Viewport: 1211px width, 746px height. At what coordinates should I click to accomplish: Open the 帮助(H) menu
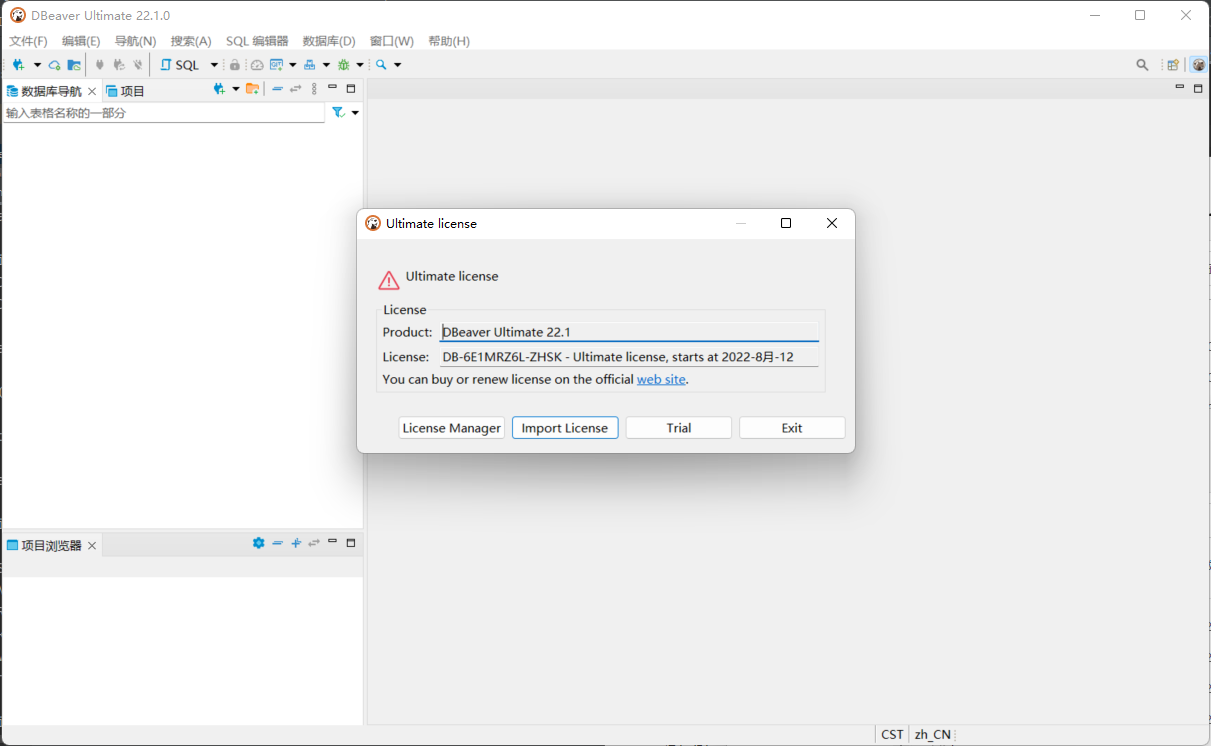[449, 41]
